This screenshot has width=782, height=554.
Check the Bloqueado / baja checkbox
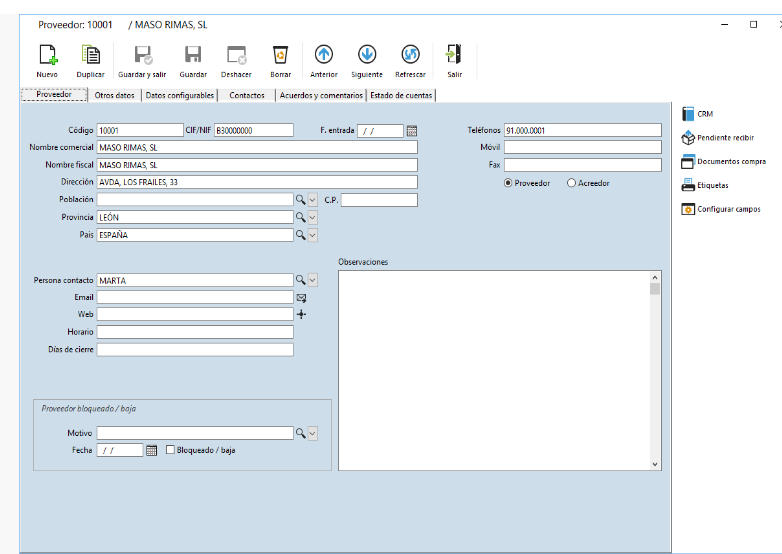[171, 450]
